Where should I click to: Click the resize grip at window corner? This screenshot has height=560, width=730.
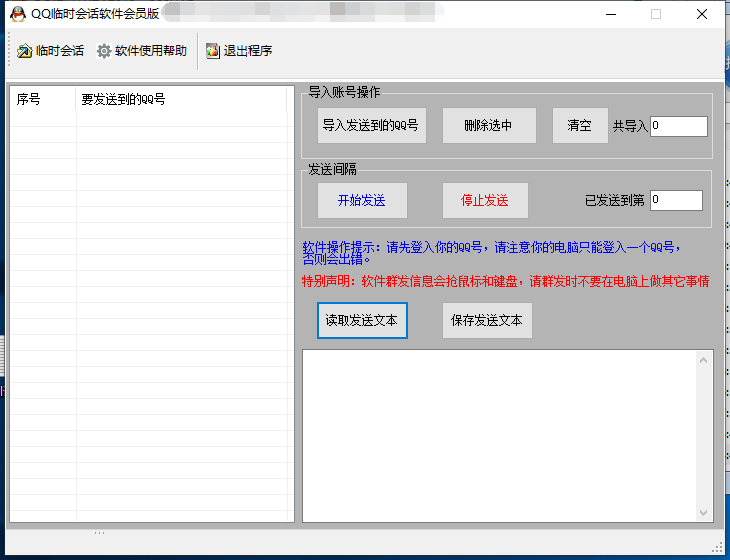click(717, 547)
